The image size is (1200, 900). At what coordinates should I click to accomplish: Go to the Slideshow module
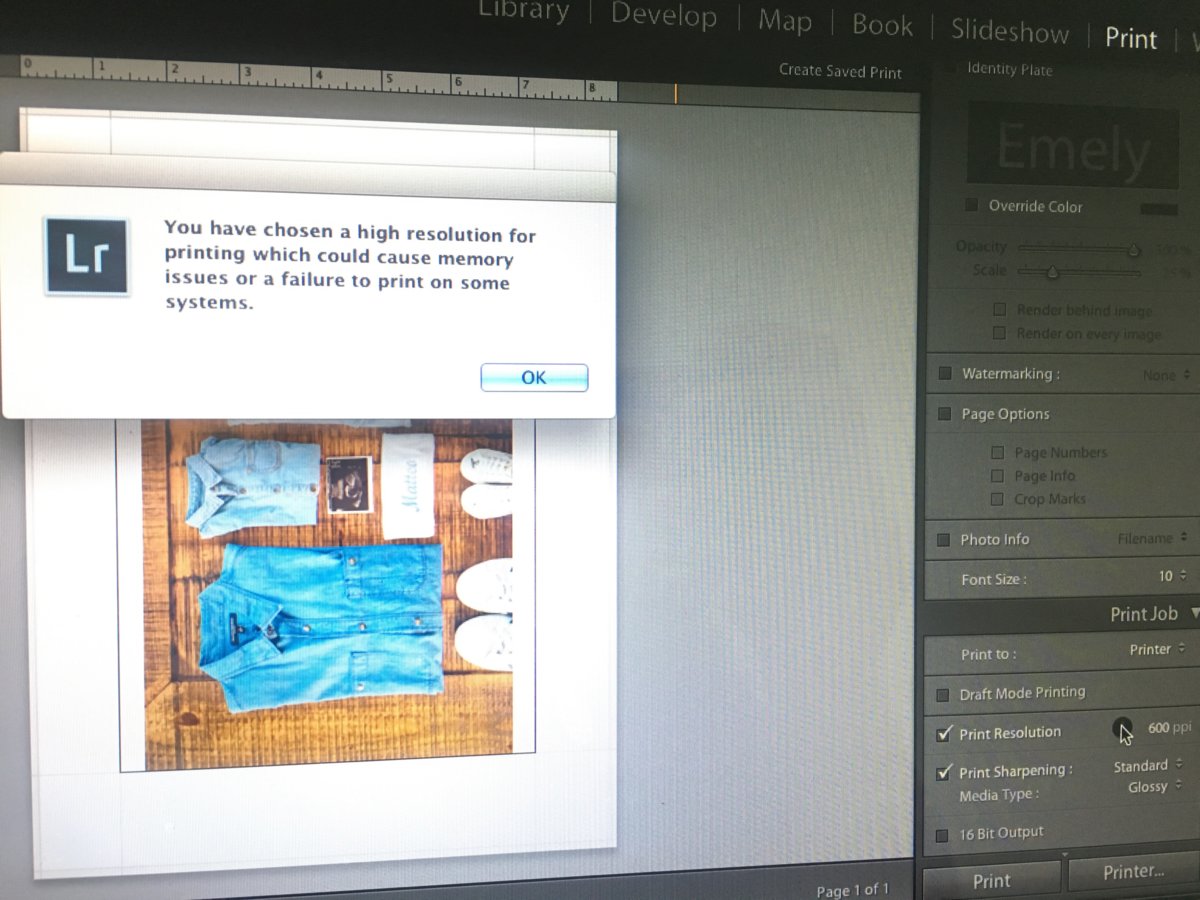point(1009,31)
